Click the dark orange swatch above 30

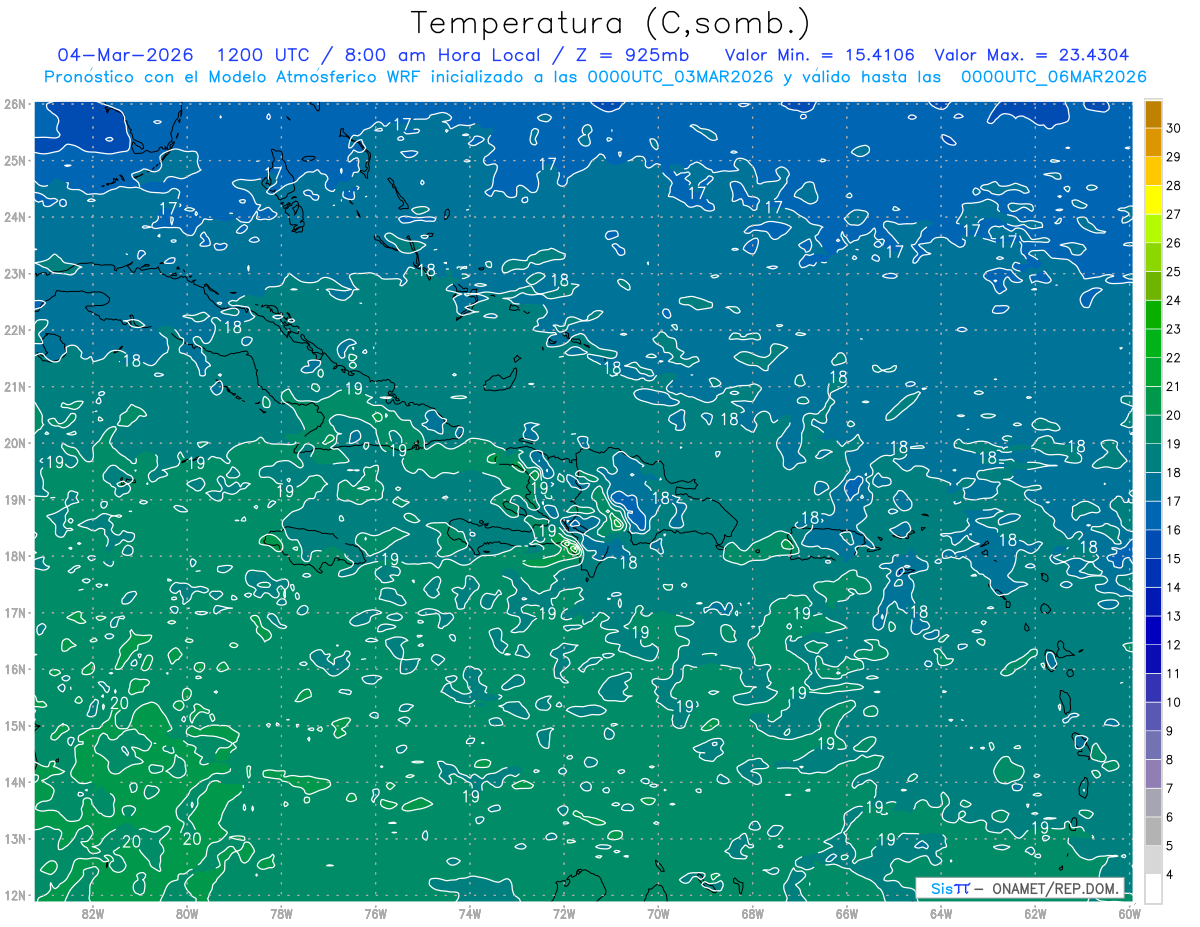click(x=1153, y=114)
